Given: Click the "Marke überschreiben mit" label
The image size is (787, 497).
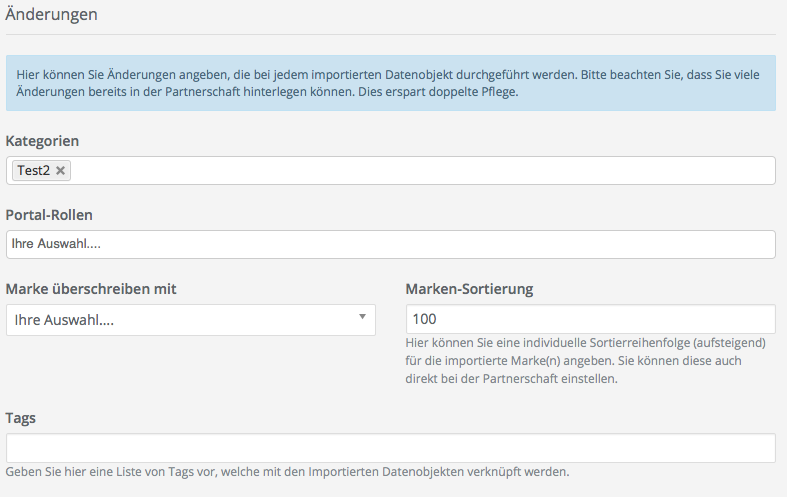Looking at the screenshot, I should click(91, 289).
